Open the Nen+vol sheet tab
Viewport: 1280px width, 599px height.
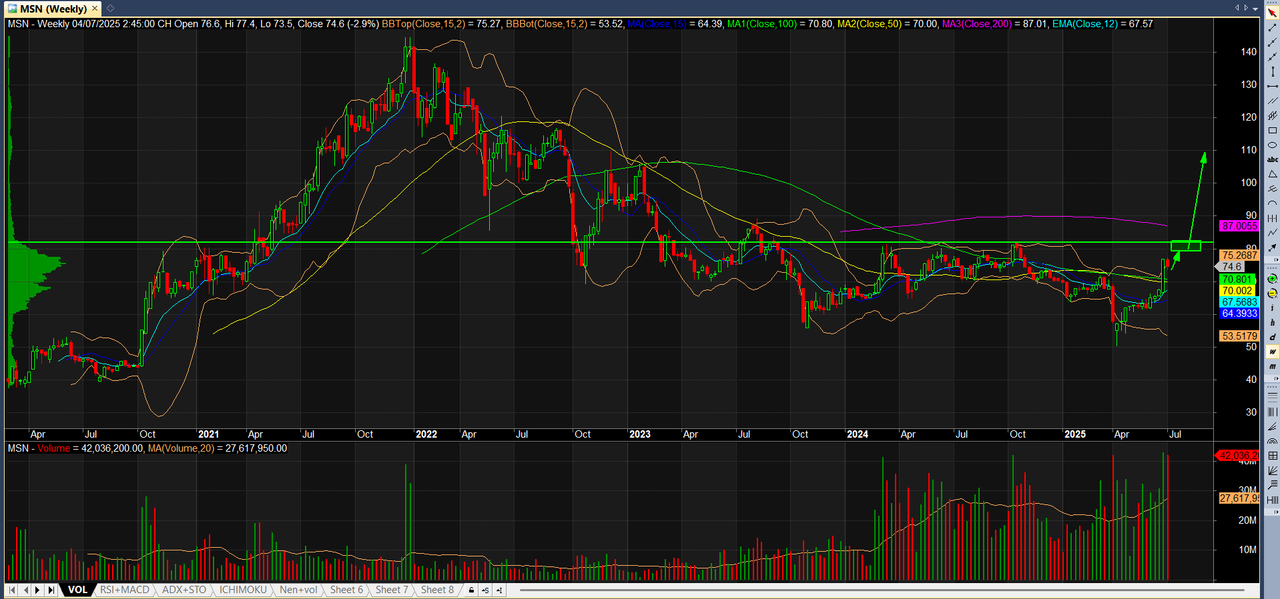pyautogui.click(x=298, y=590)
